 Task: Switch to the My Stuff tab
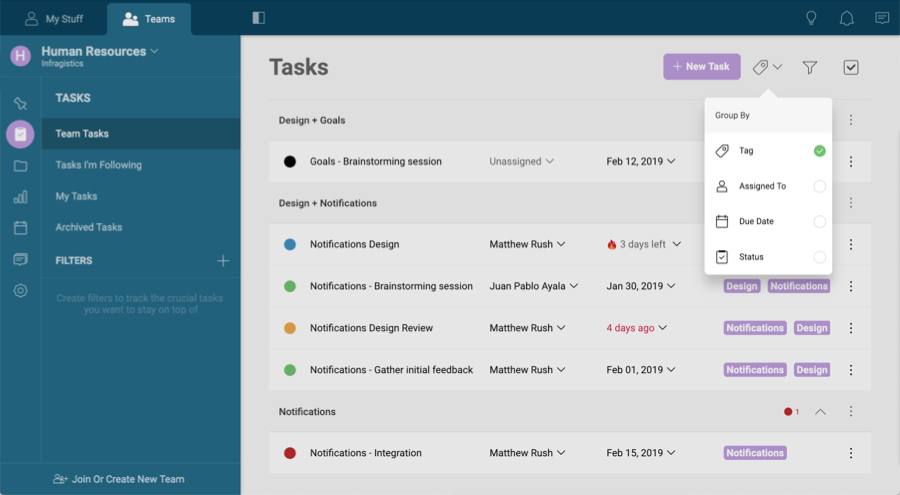pyautogui.click(x=54, y=18)
